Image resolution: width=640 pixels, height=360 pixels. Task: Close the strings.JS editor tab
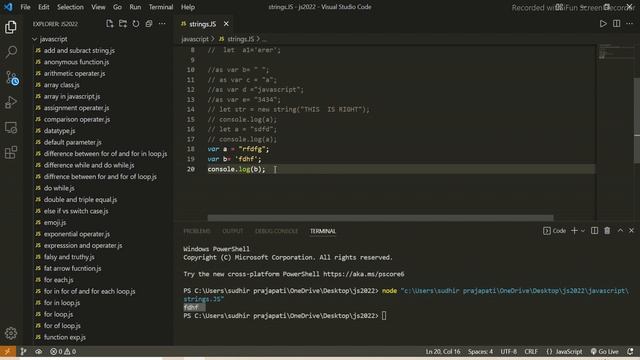(x=226, y=24)
